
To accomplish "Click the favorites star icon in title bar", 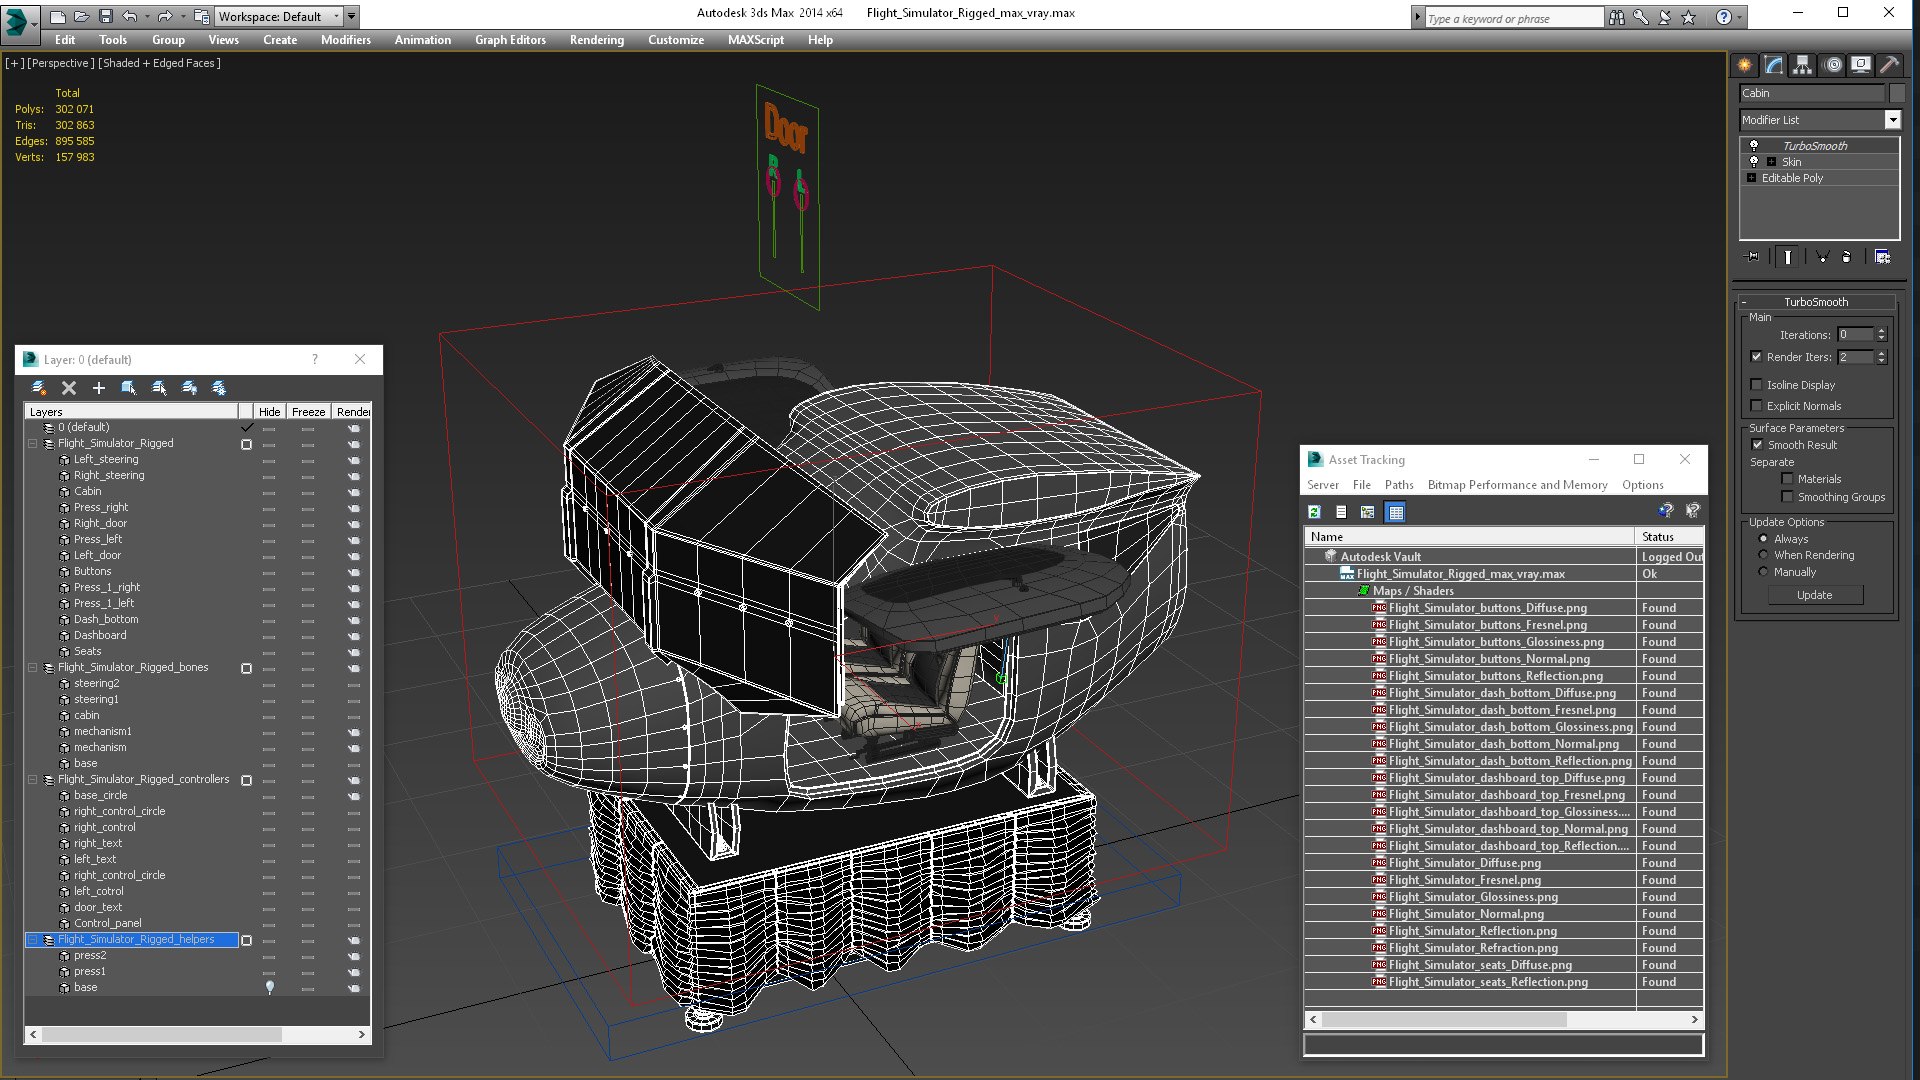I will 1689,17.
